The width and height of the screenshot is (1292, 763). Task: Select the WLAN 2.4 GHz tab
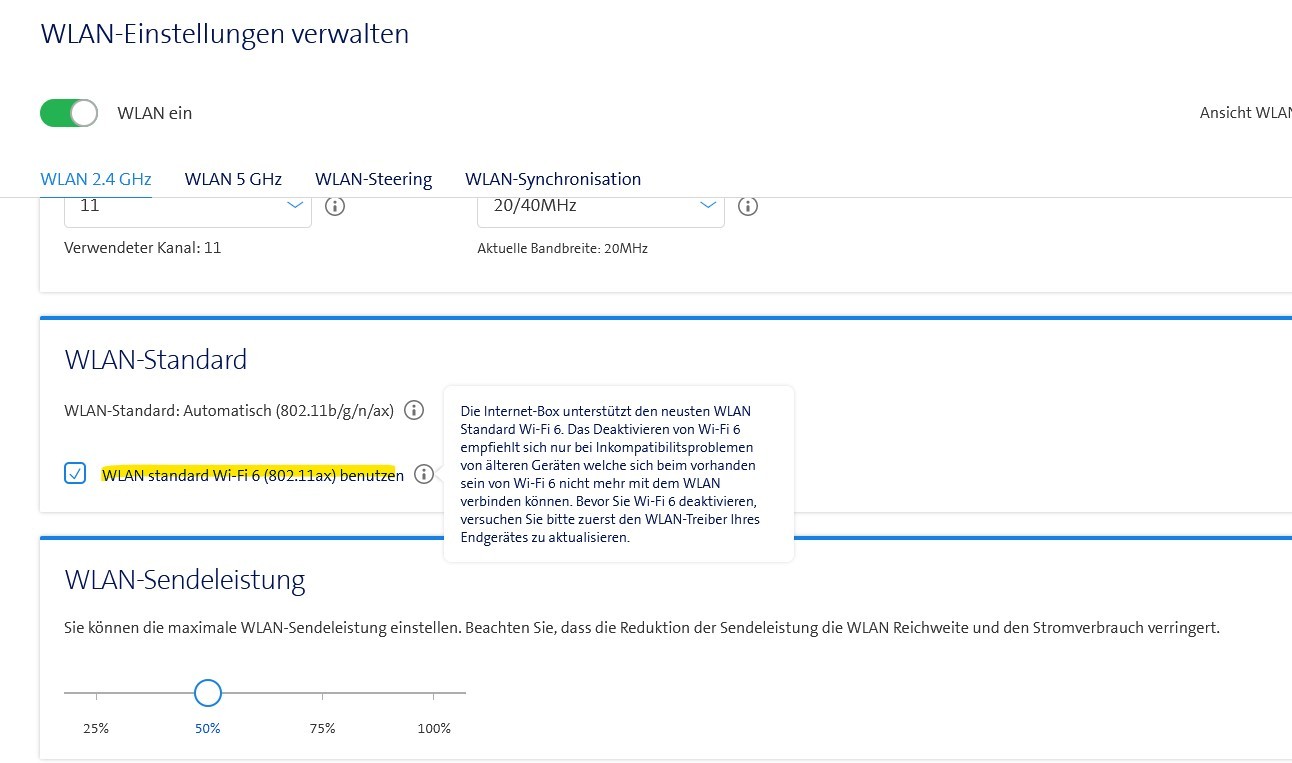(x=96, y=180)
